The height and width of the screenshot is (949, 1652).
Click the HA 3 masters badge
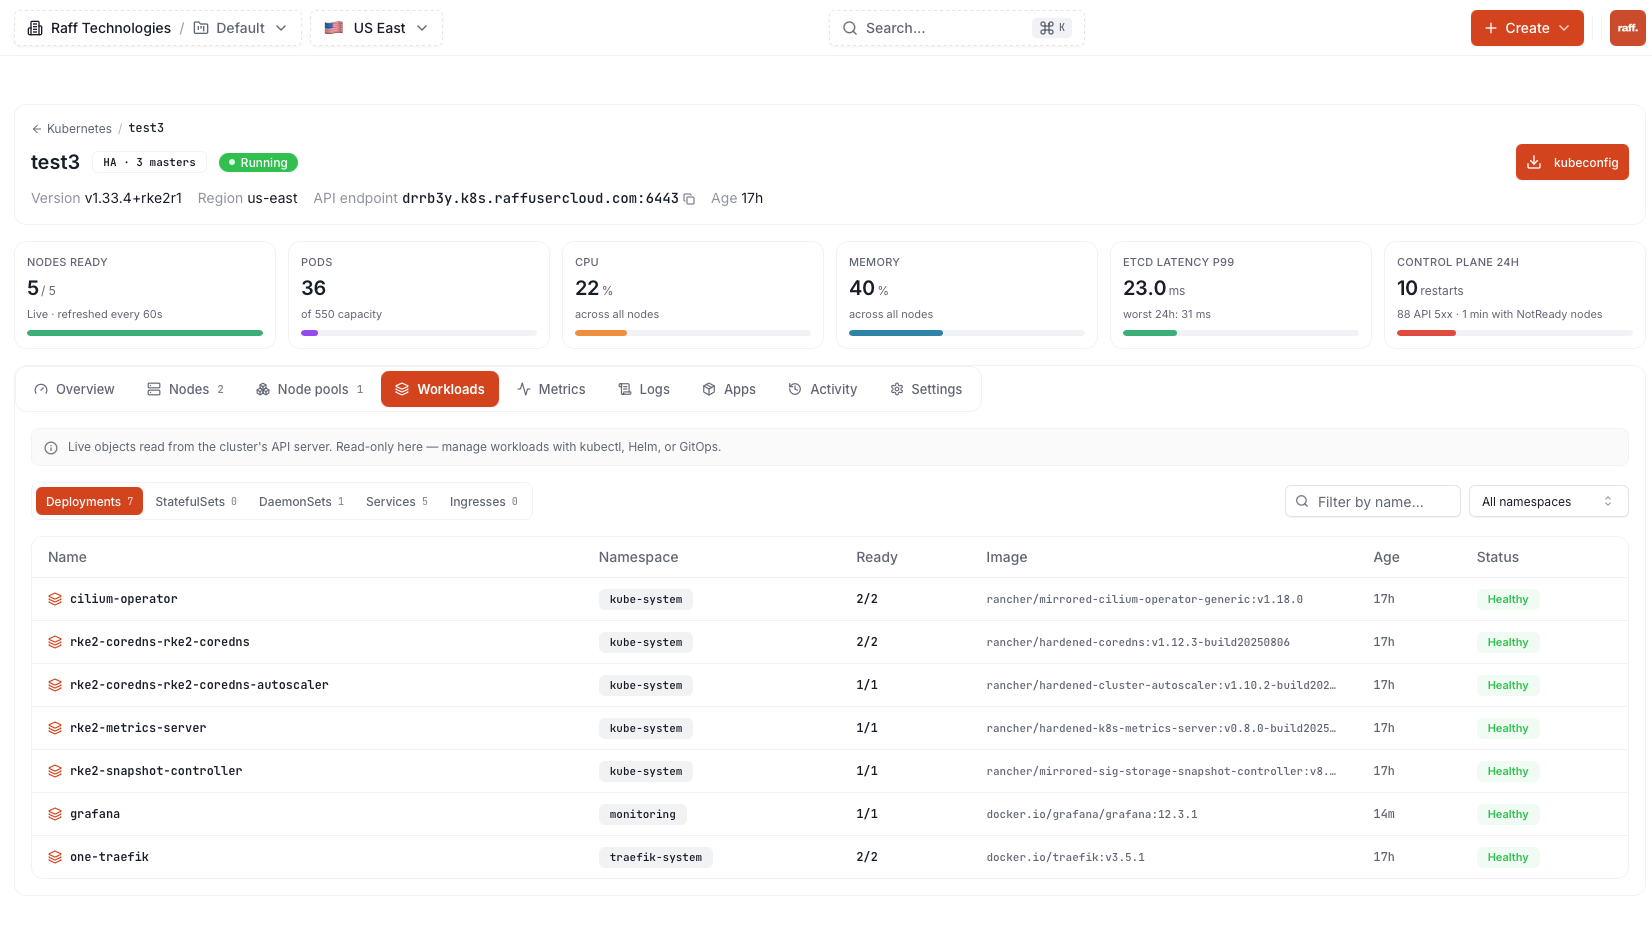150,162
